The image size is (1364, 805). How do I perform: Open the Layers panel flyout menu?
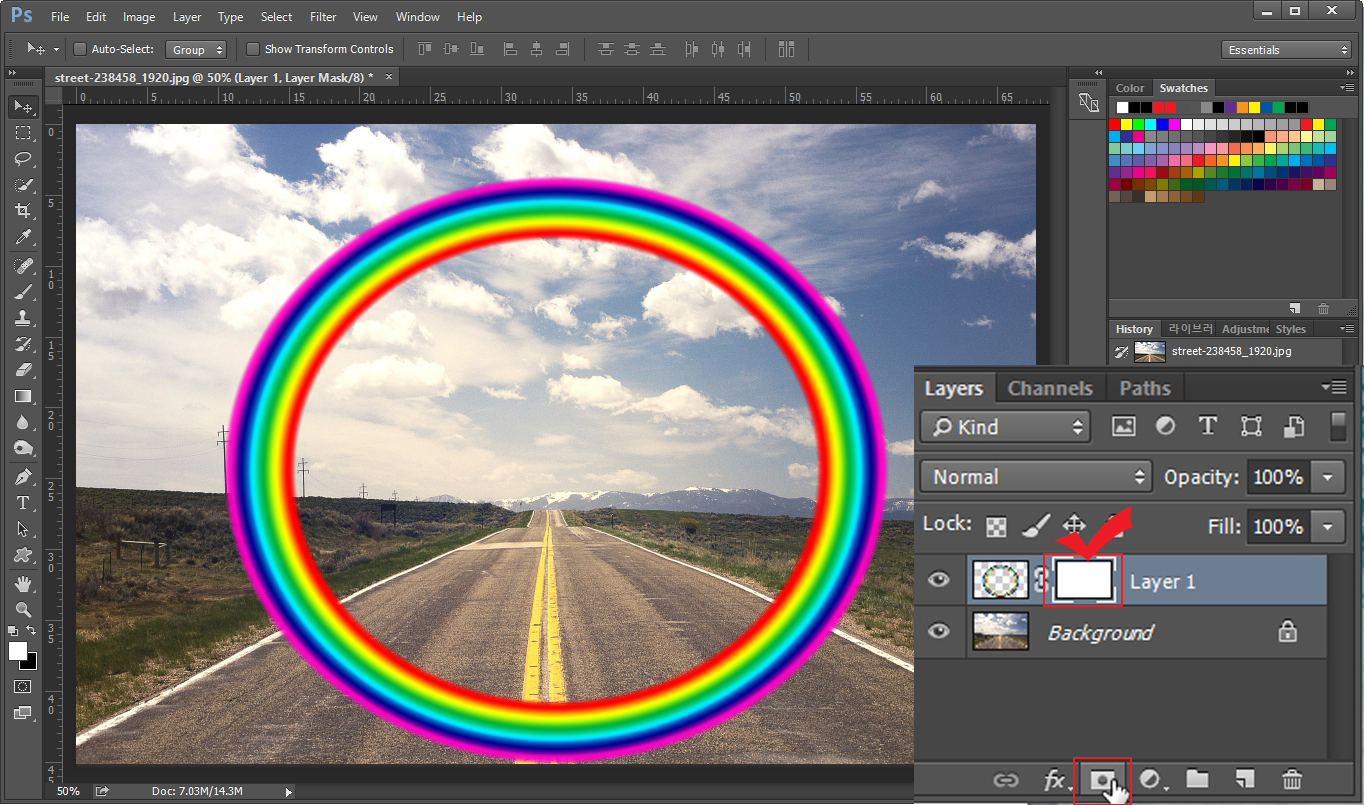coord(1333,387)
